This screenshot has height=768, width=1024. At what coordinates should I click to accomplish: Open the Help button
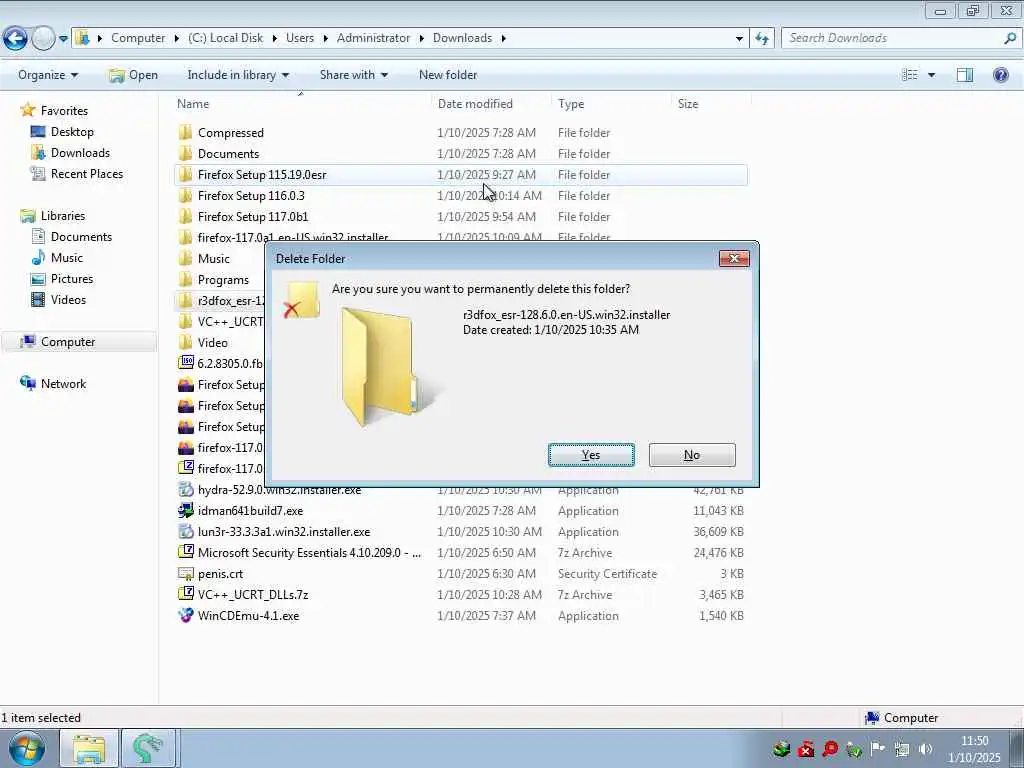1000,75
